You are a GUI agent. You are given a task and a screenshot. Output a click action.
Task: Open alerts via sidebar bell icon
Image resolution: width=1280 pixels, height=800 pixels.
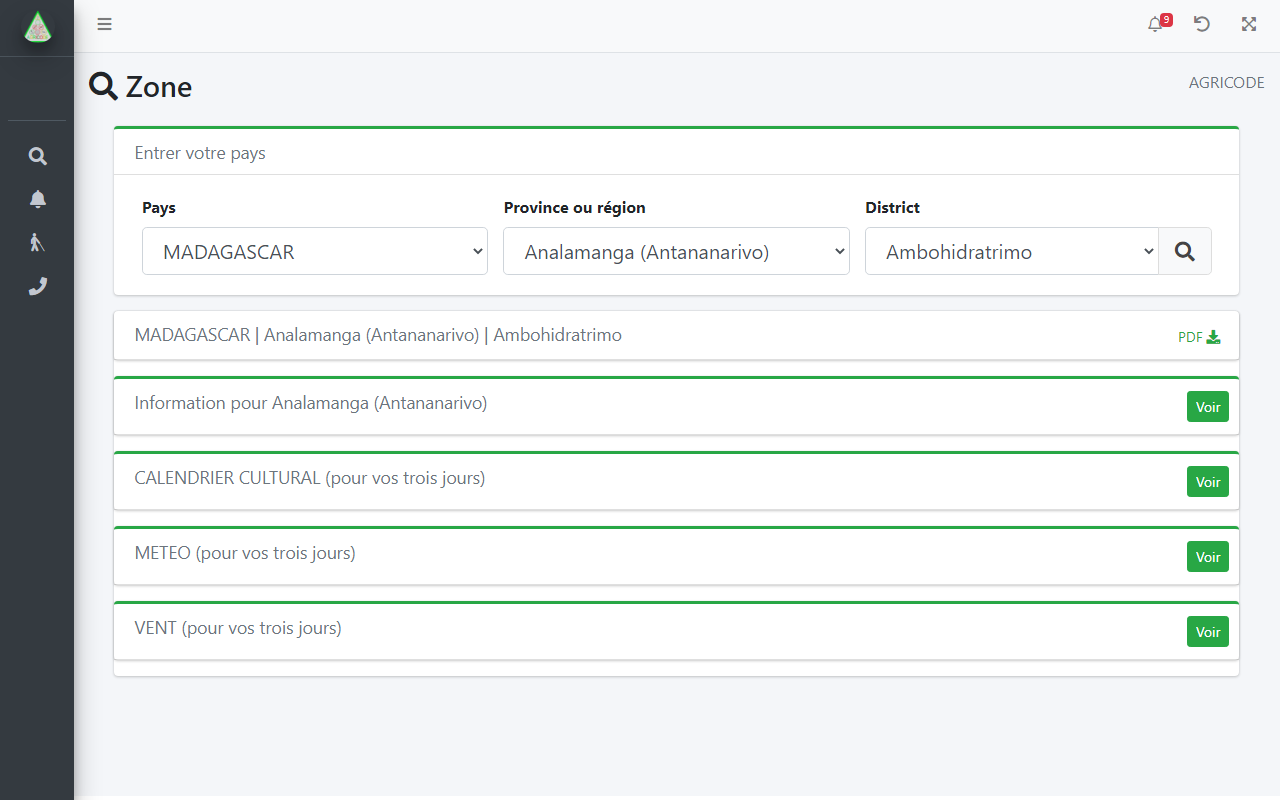click(x=37, y=199)
